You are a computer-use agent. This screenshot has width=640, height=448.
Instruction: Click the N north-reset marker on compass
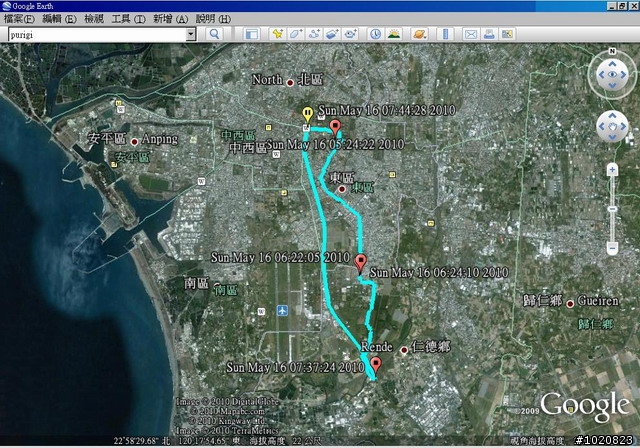612,51
